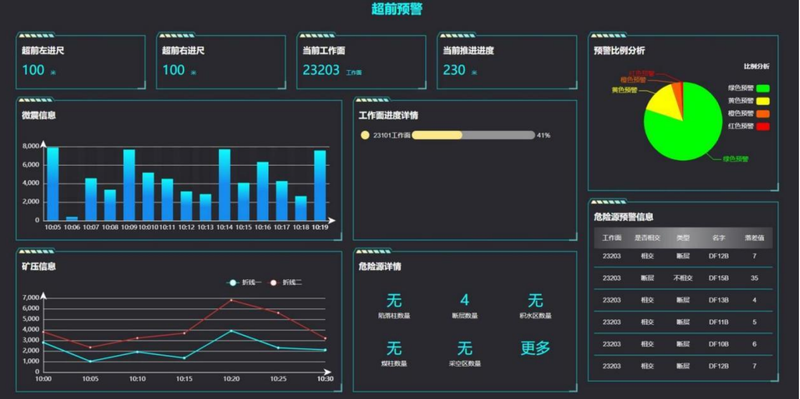This screenshot has height=399, width=800.
Task: Click the 10:06 bar in 微震信息 chart
Action: [72, 218]
